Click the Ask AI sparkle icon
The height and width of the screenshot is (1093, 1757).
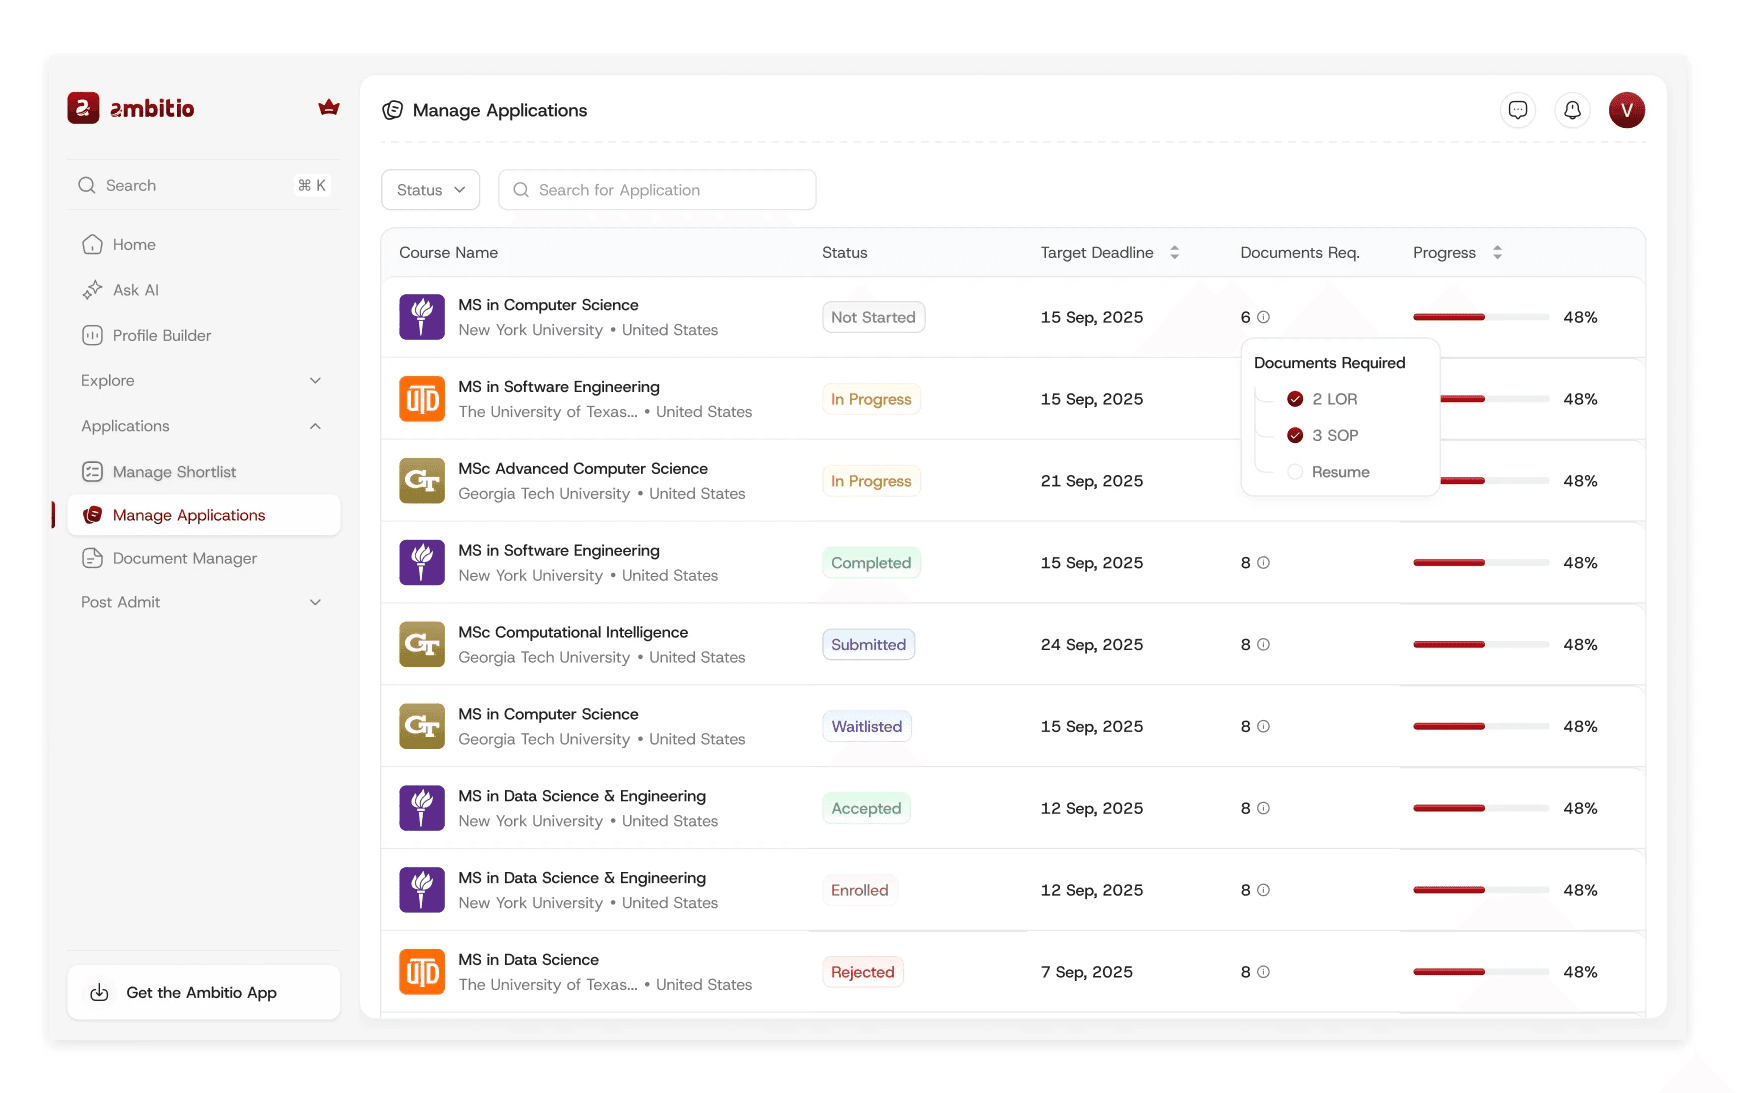point(92,290)
